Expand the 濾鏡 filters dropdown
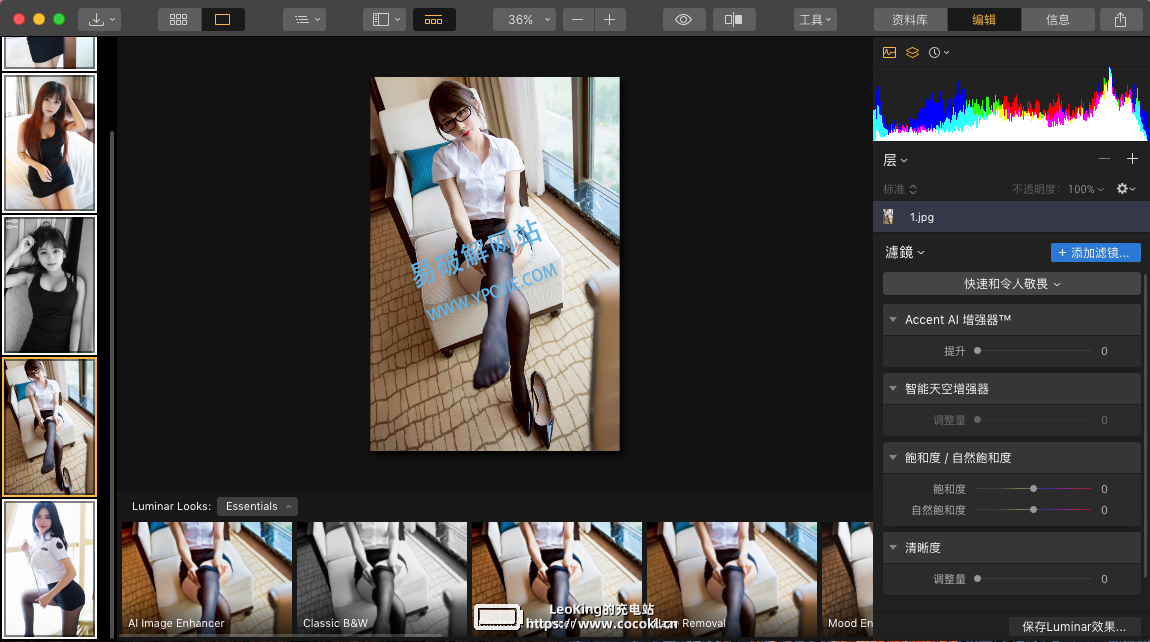This screenshot has height=642, width=1150. [905, 252]
